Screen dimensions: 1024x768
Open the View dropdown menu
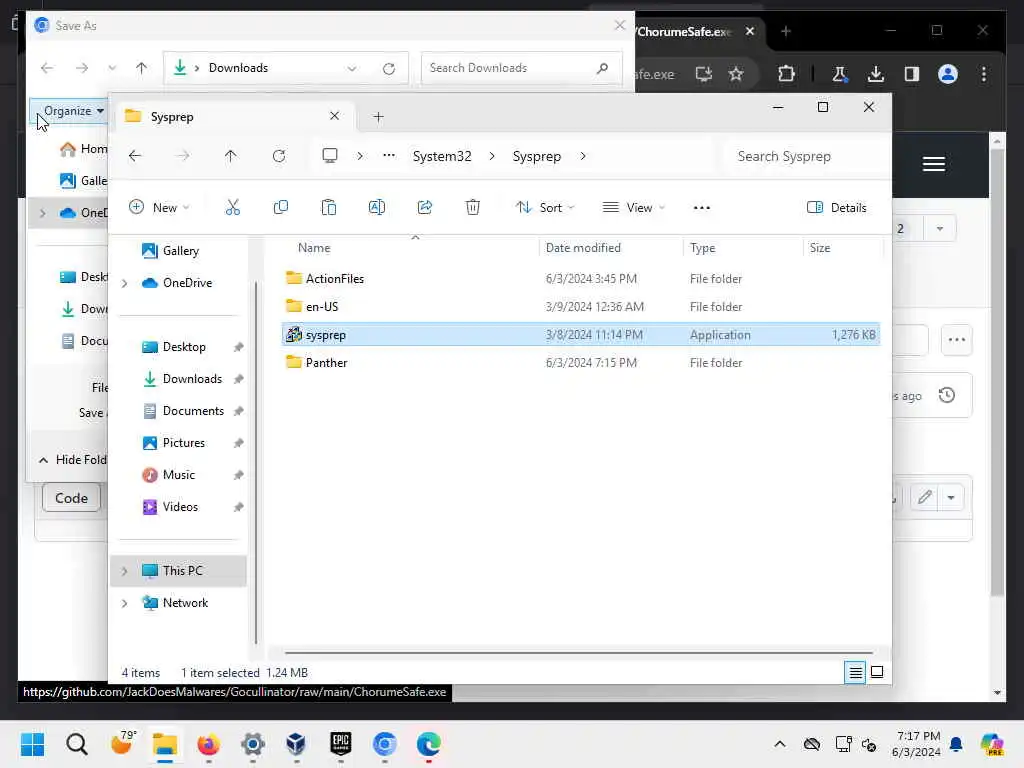(x=633, y=208)
